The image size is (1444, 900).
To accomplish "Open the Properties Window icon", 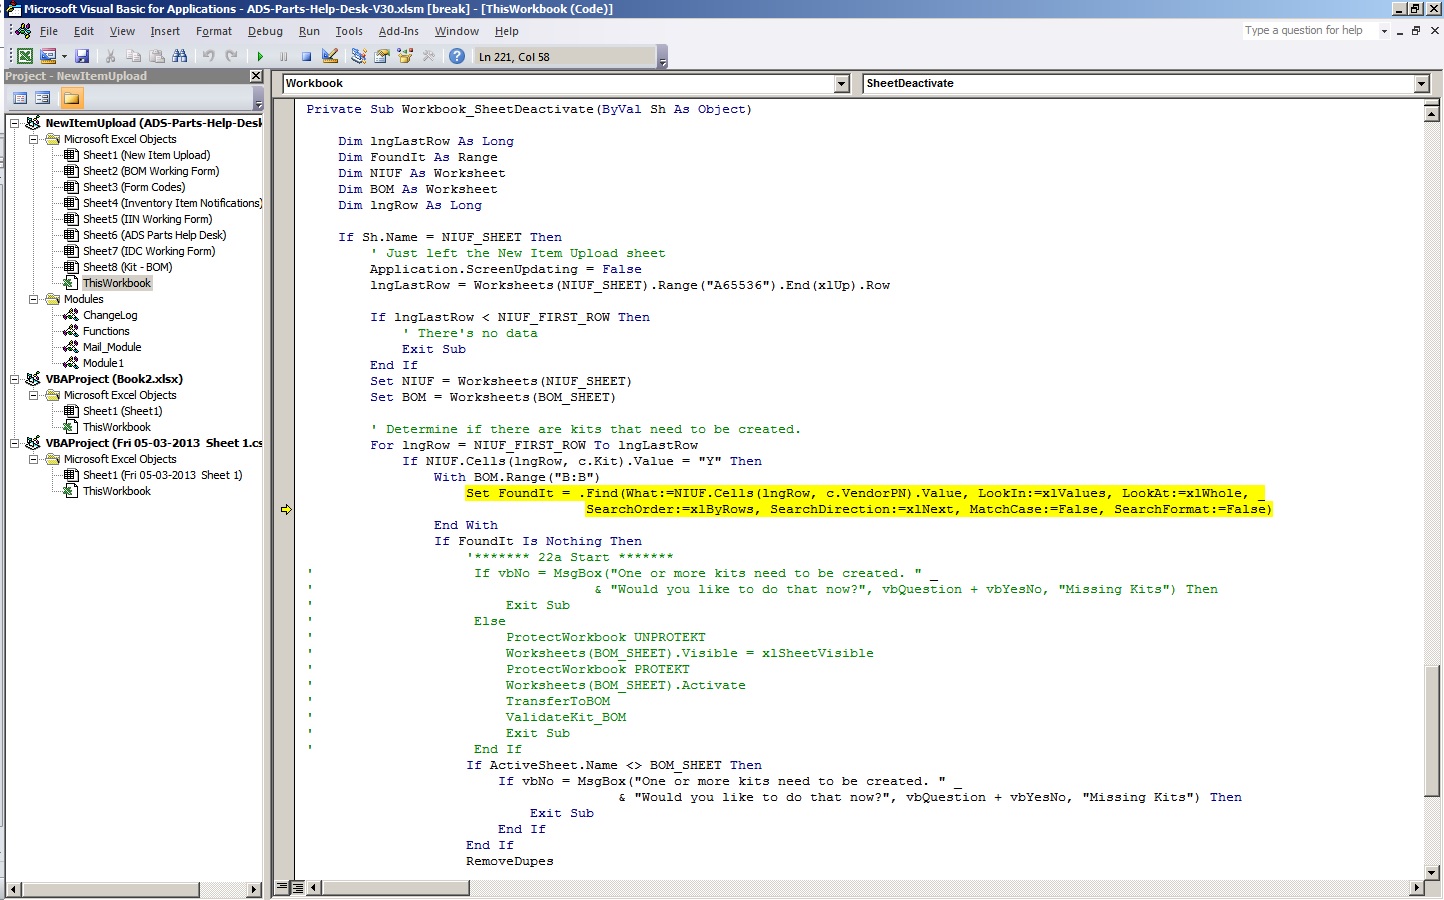I will coord(381,57).
